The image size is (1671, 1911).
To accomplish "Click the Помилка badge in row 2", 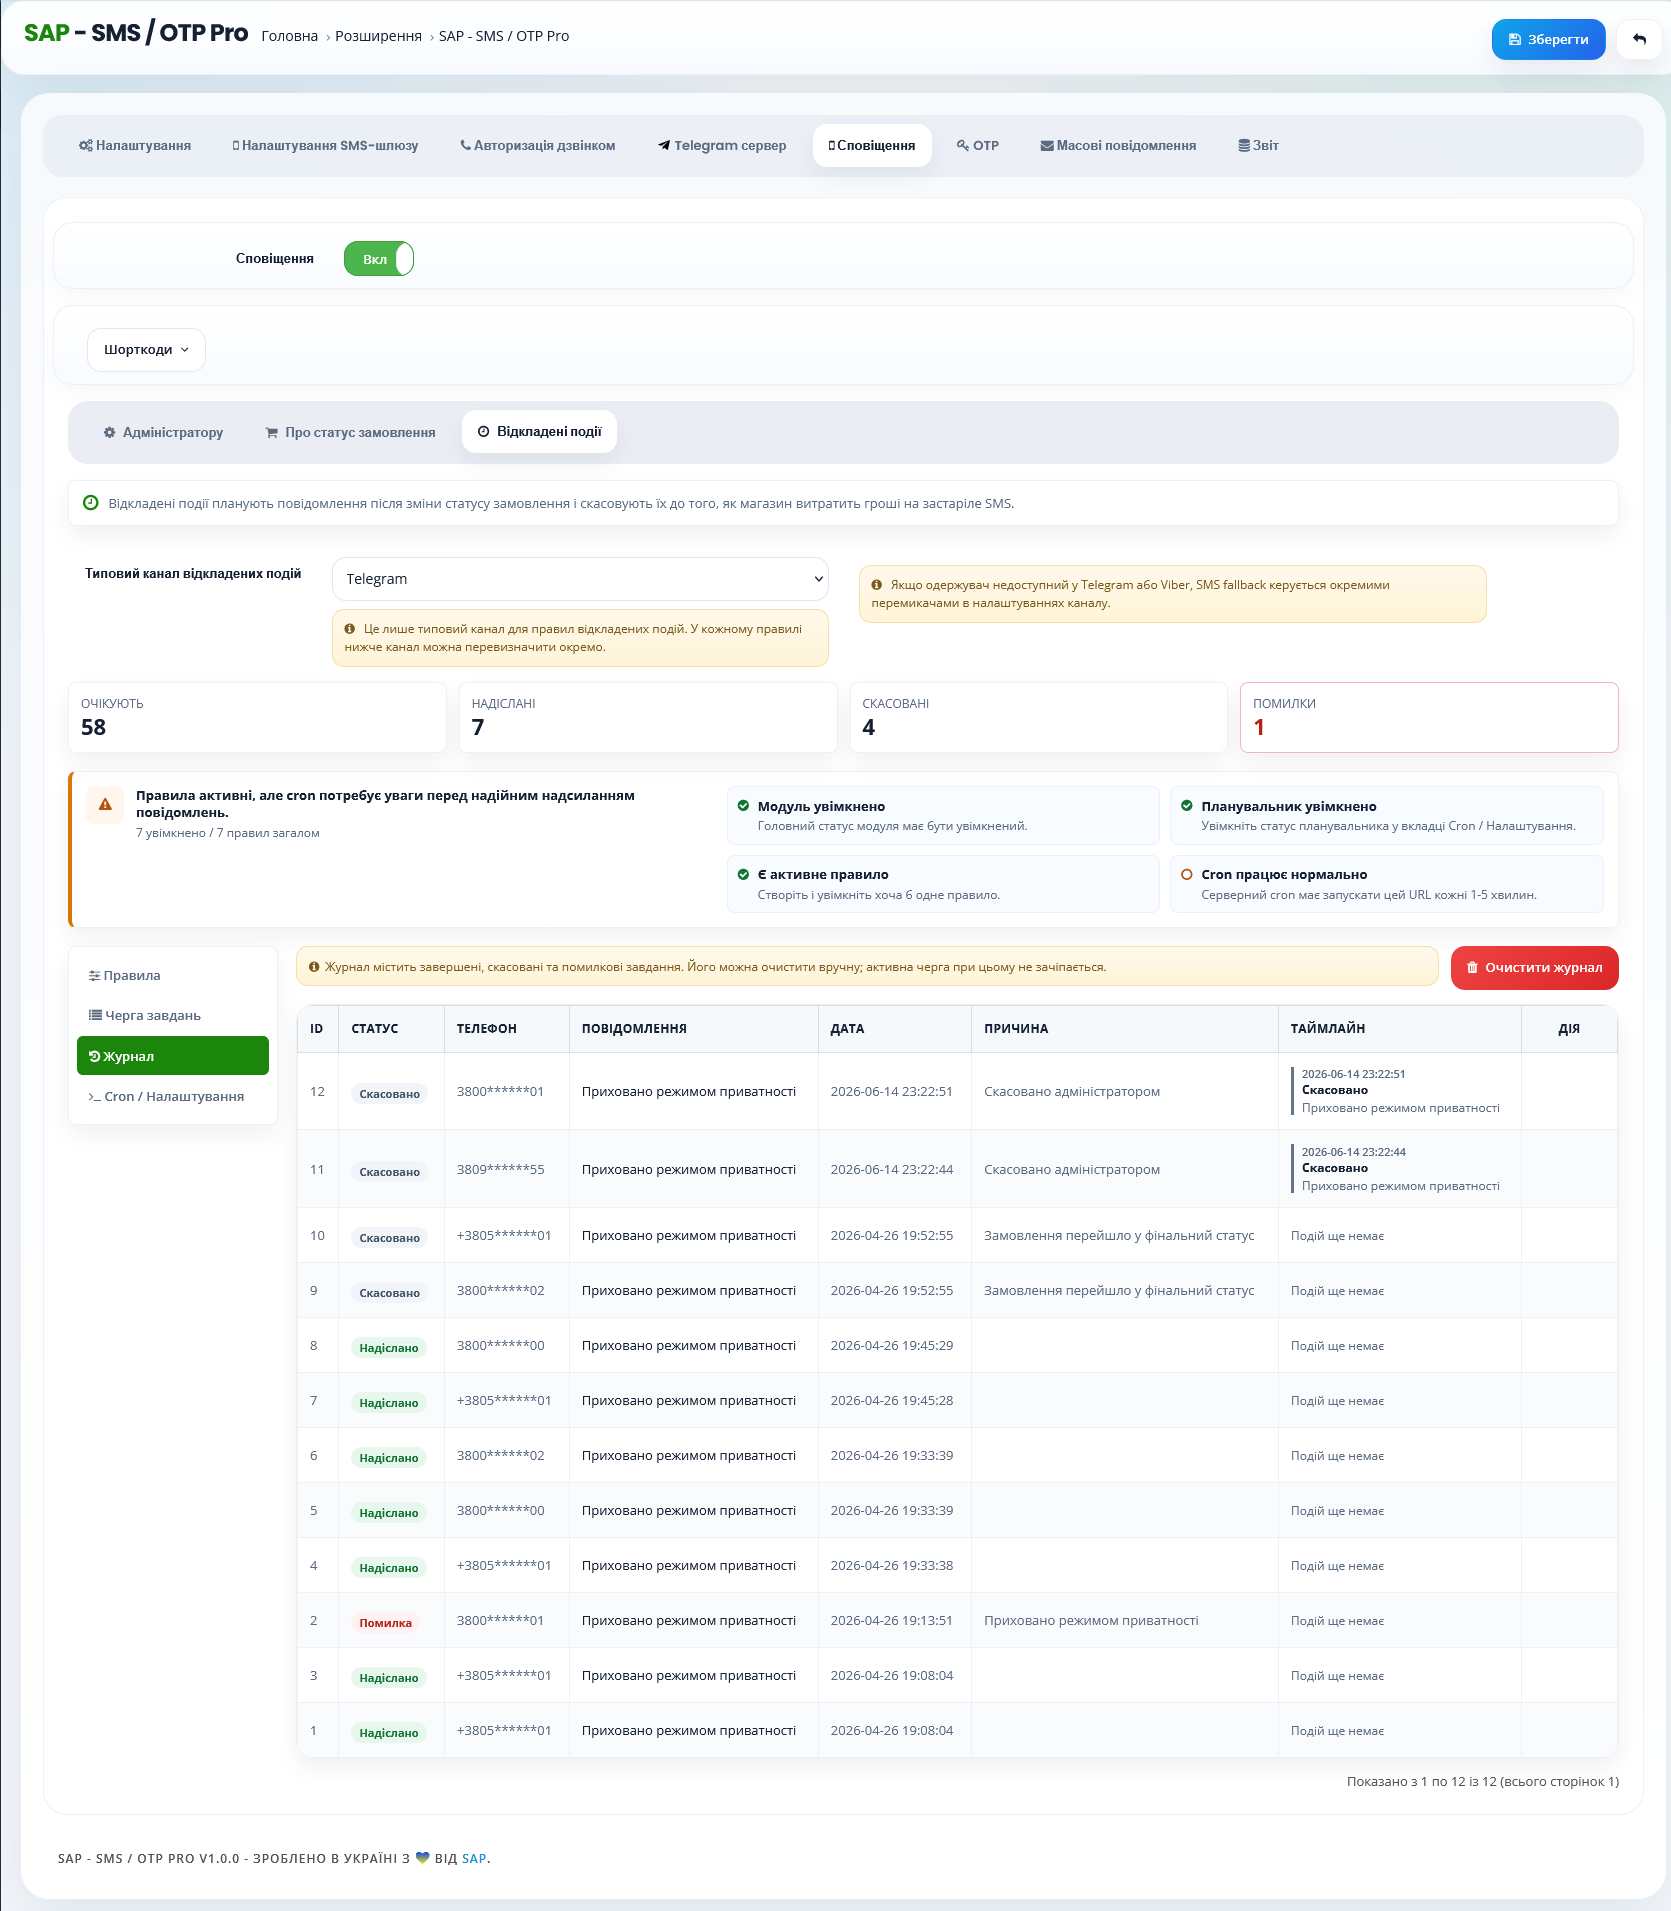I will [386, 1623].
